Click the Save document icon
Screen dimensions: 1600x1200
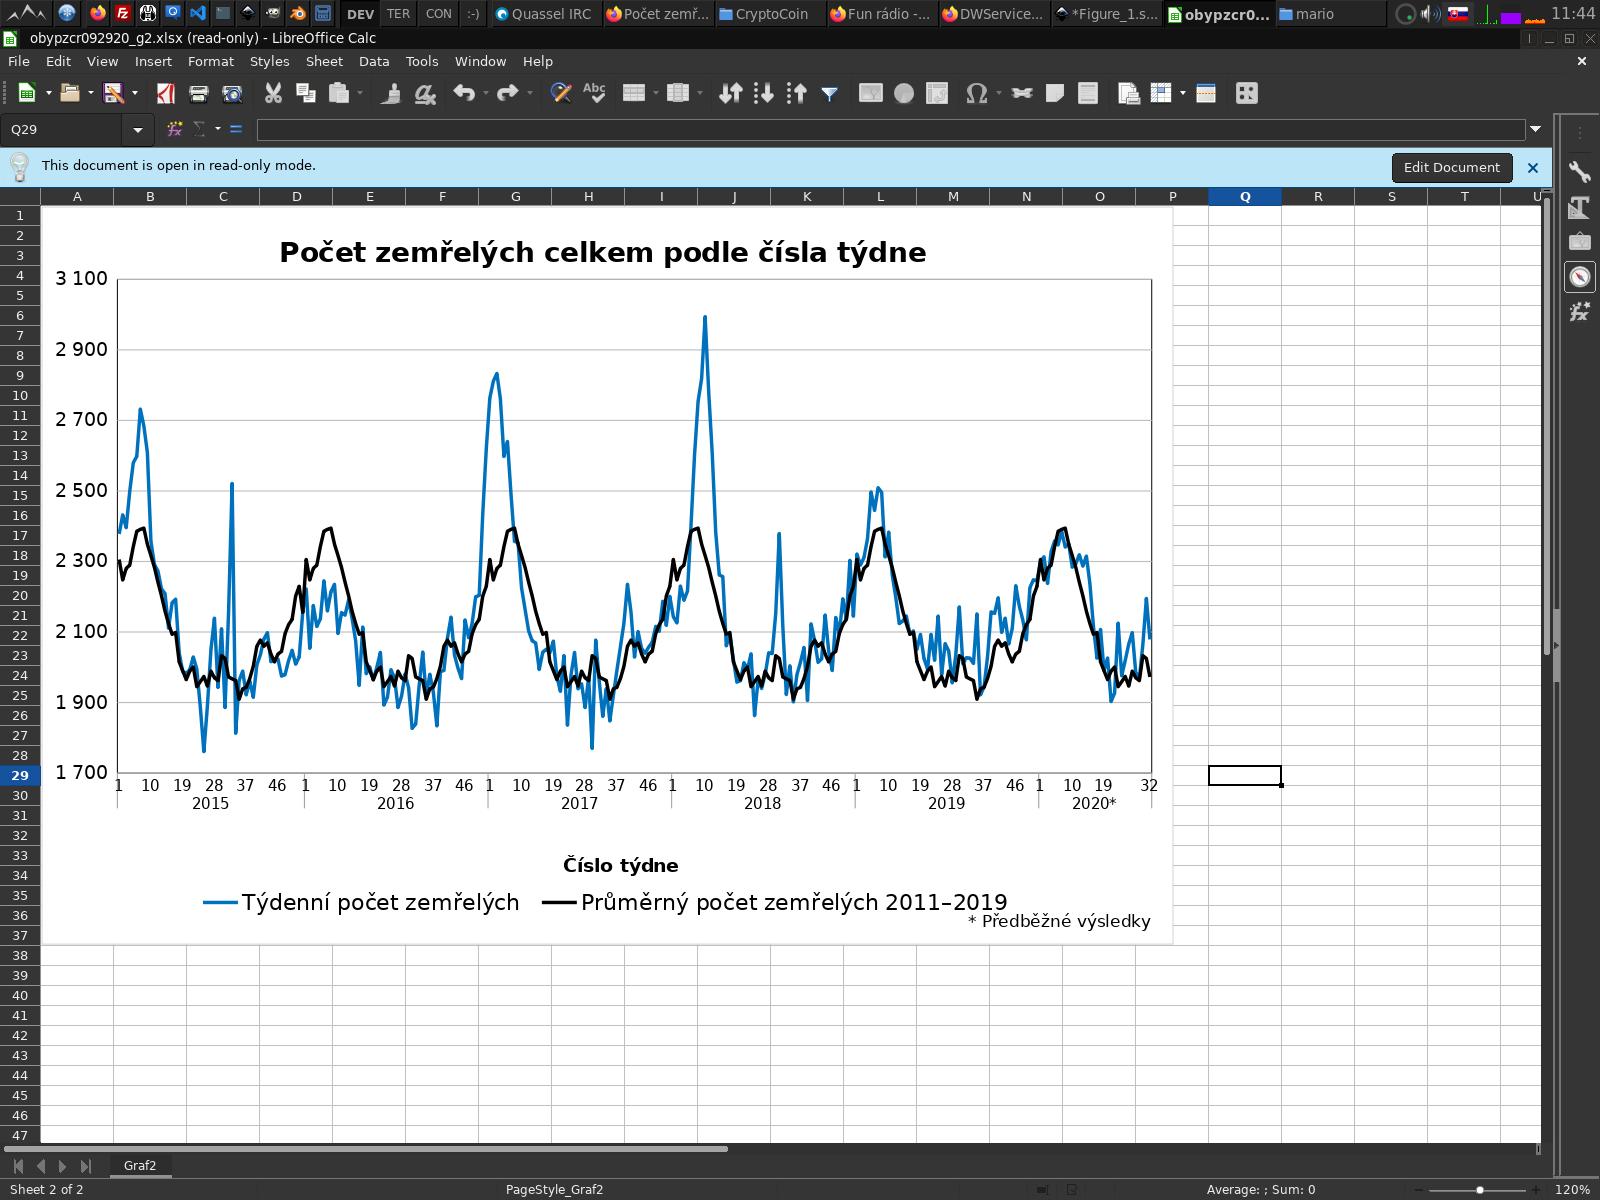pos(113,93)
